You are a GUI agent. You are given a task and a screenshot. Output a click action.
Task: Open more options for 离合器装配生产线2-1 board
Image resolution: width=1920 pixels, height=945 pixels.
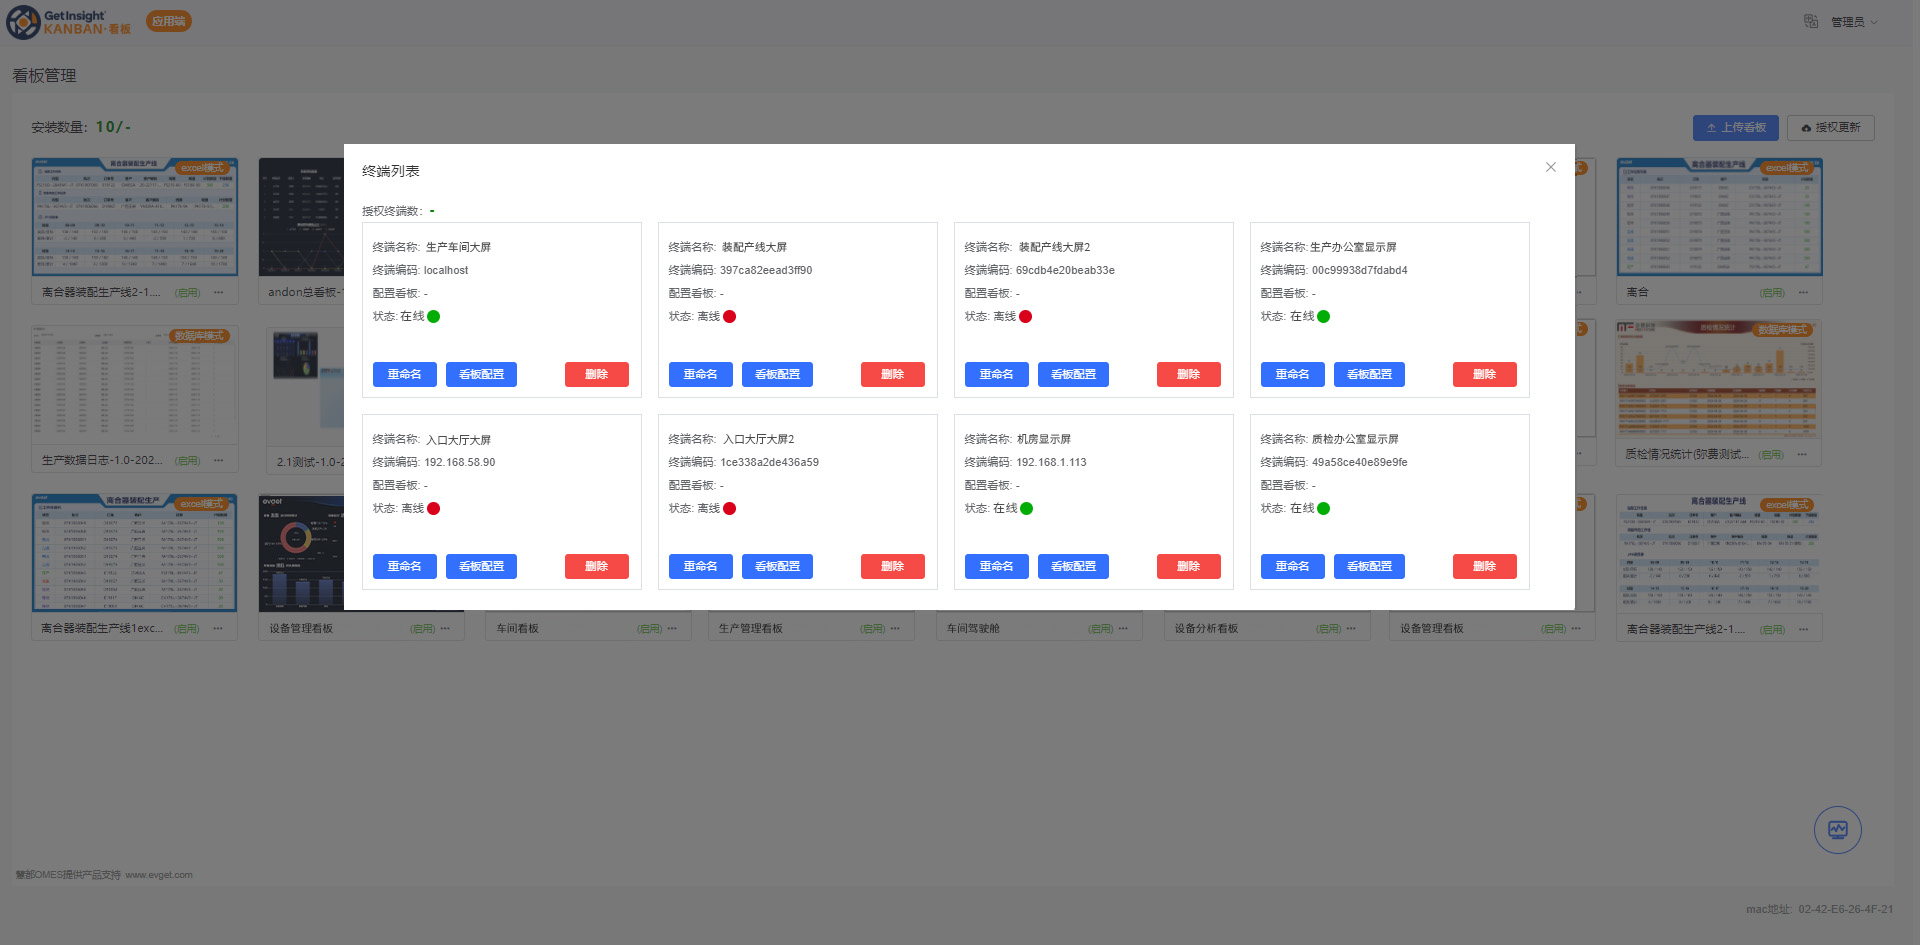coord(219,293)
